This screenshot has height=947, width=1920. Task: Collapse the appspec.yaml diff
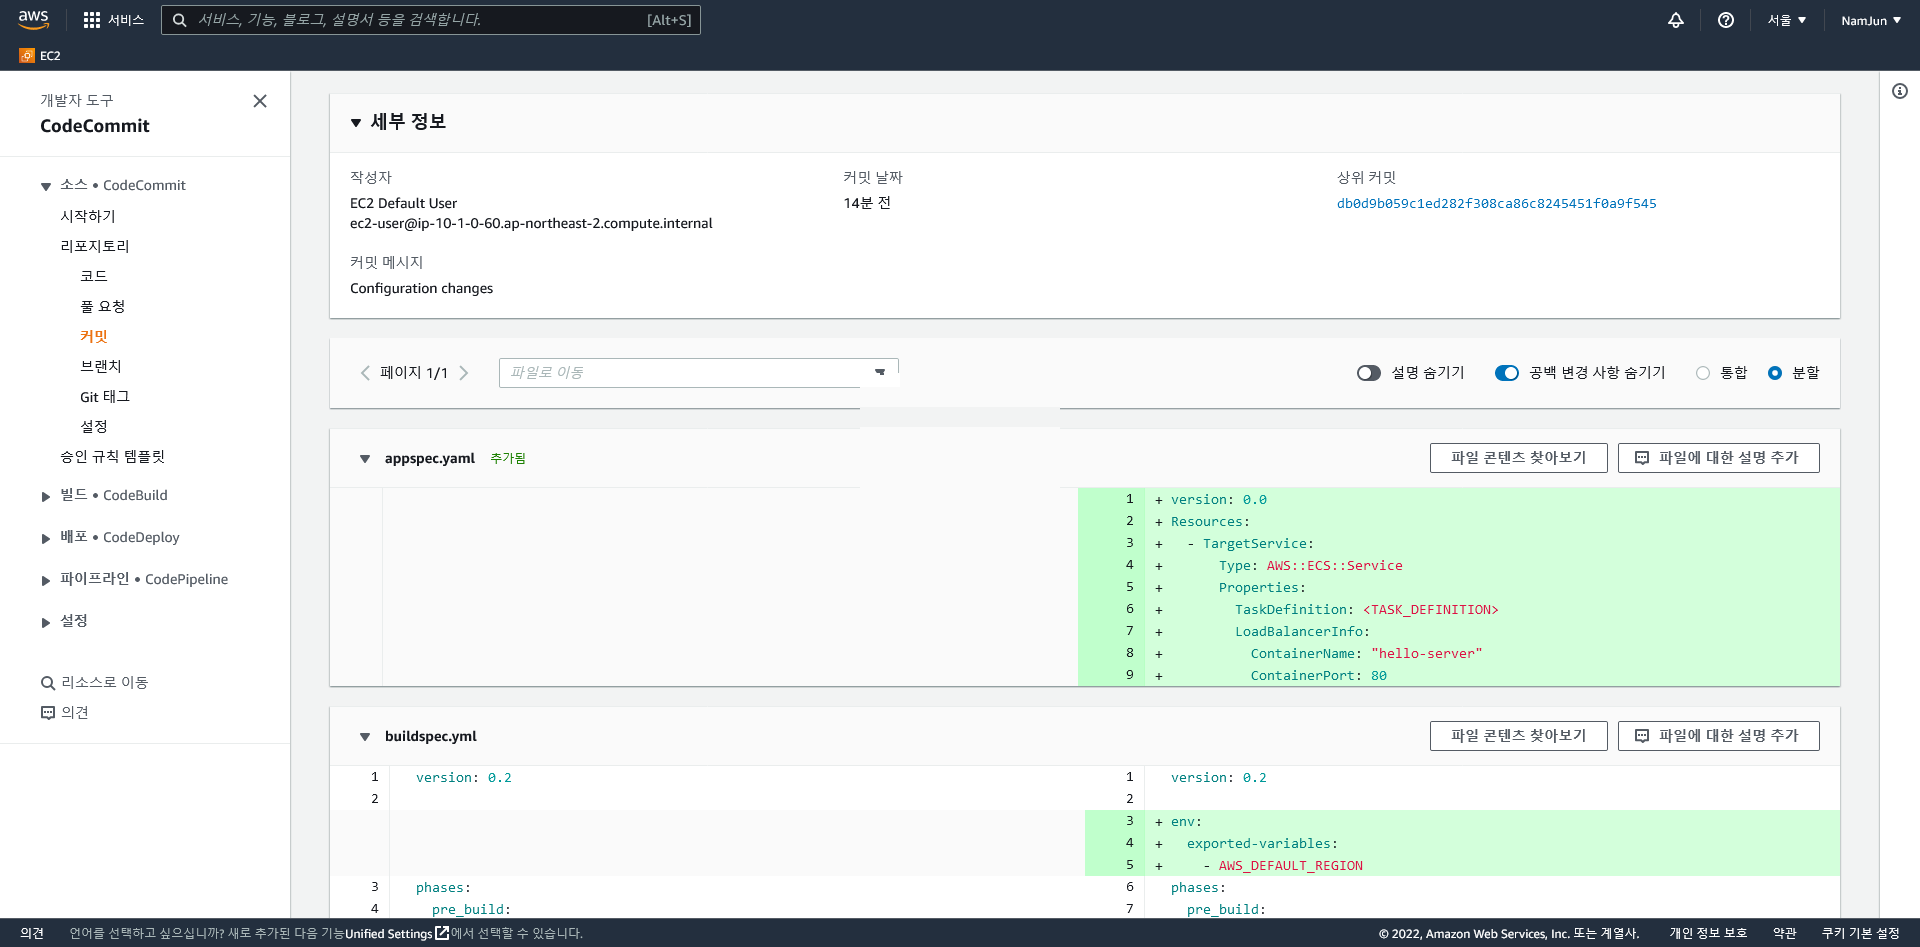click(x=365, y=459)
